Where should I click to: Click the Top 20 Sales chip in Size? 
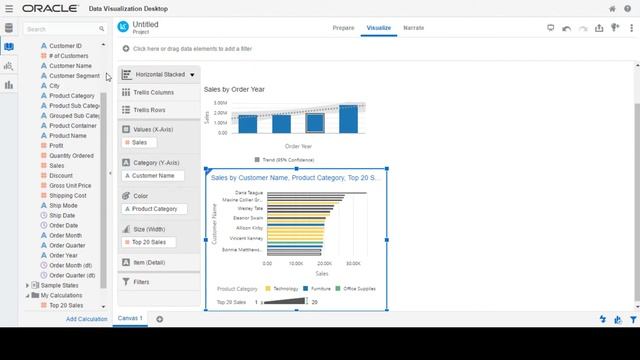[x=149, y=242]
